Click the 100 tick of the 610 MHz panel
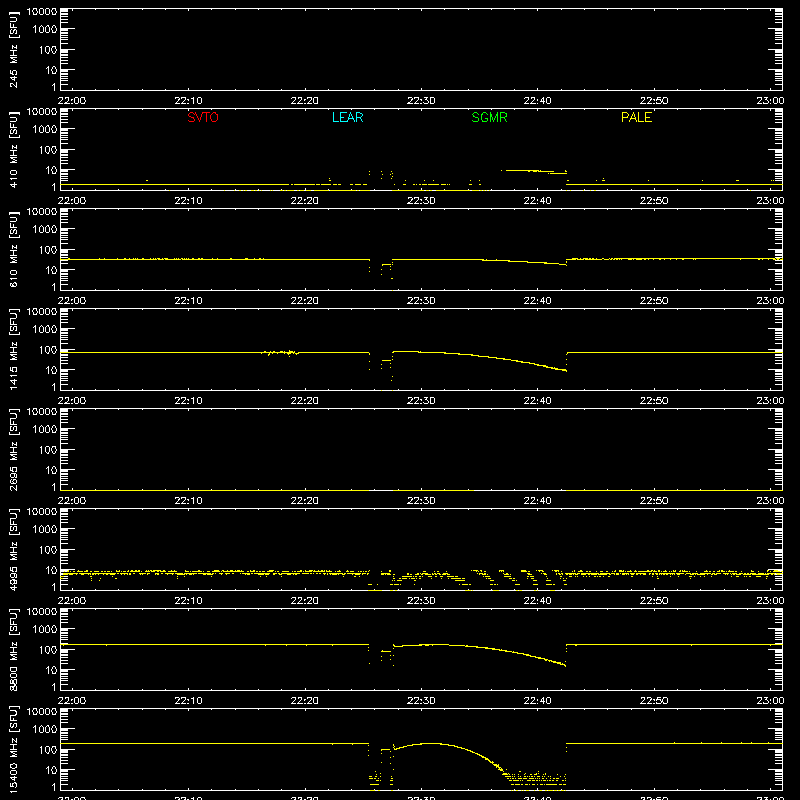This screenshot has height=800, width=800. click(48, 250)
